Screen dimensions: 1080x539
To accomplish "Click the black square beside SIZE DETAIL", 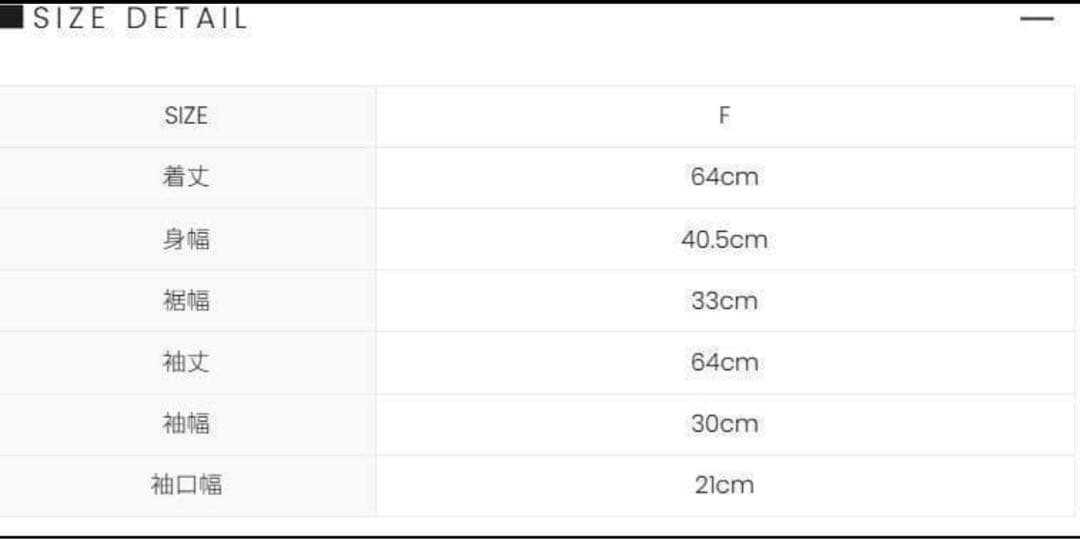I will click(12, 17).
